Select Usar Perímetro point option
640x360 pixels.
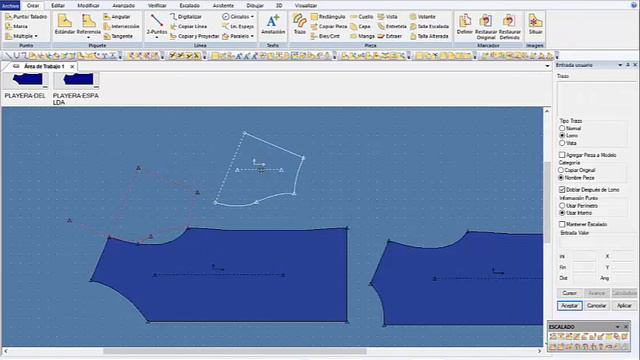[x=562, y=206]
